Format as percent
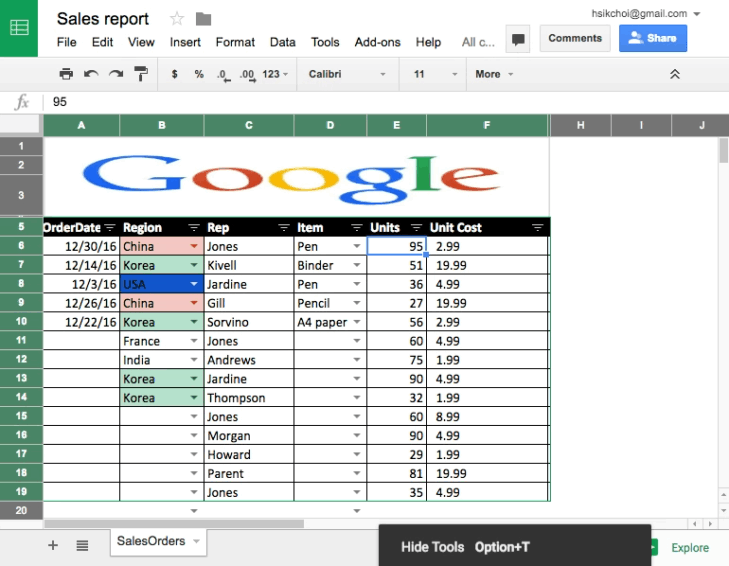 point(199,74)
